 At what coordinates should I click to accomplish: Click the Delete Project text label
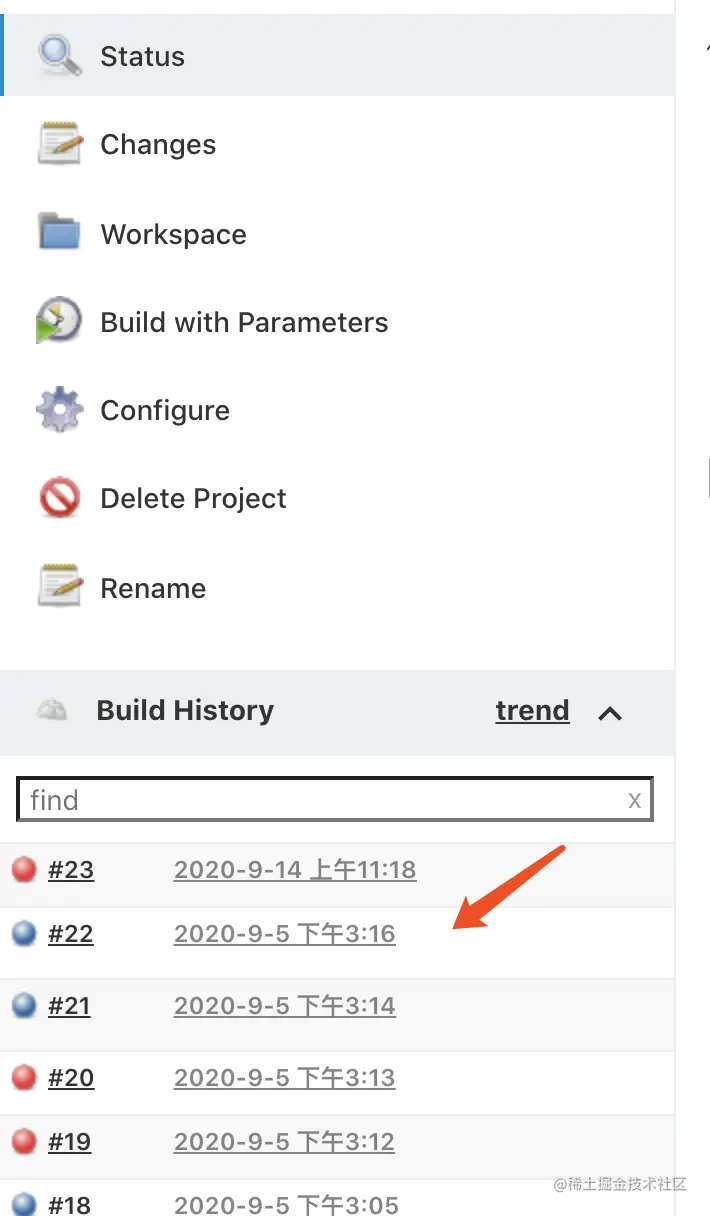pos(193,498)
